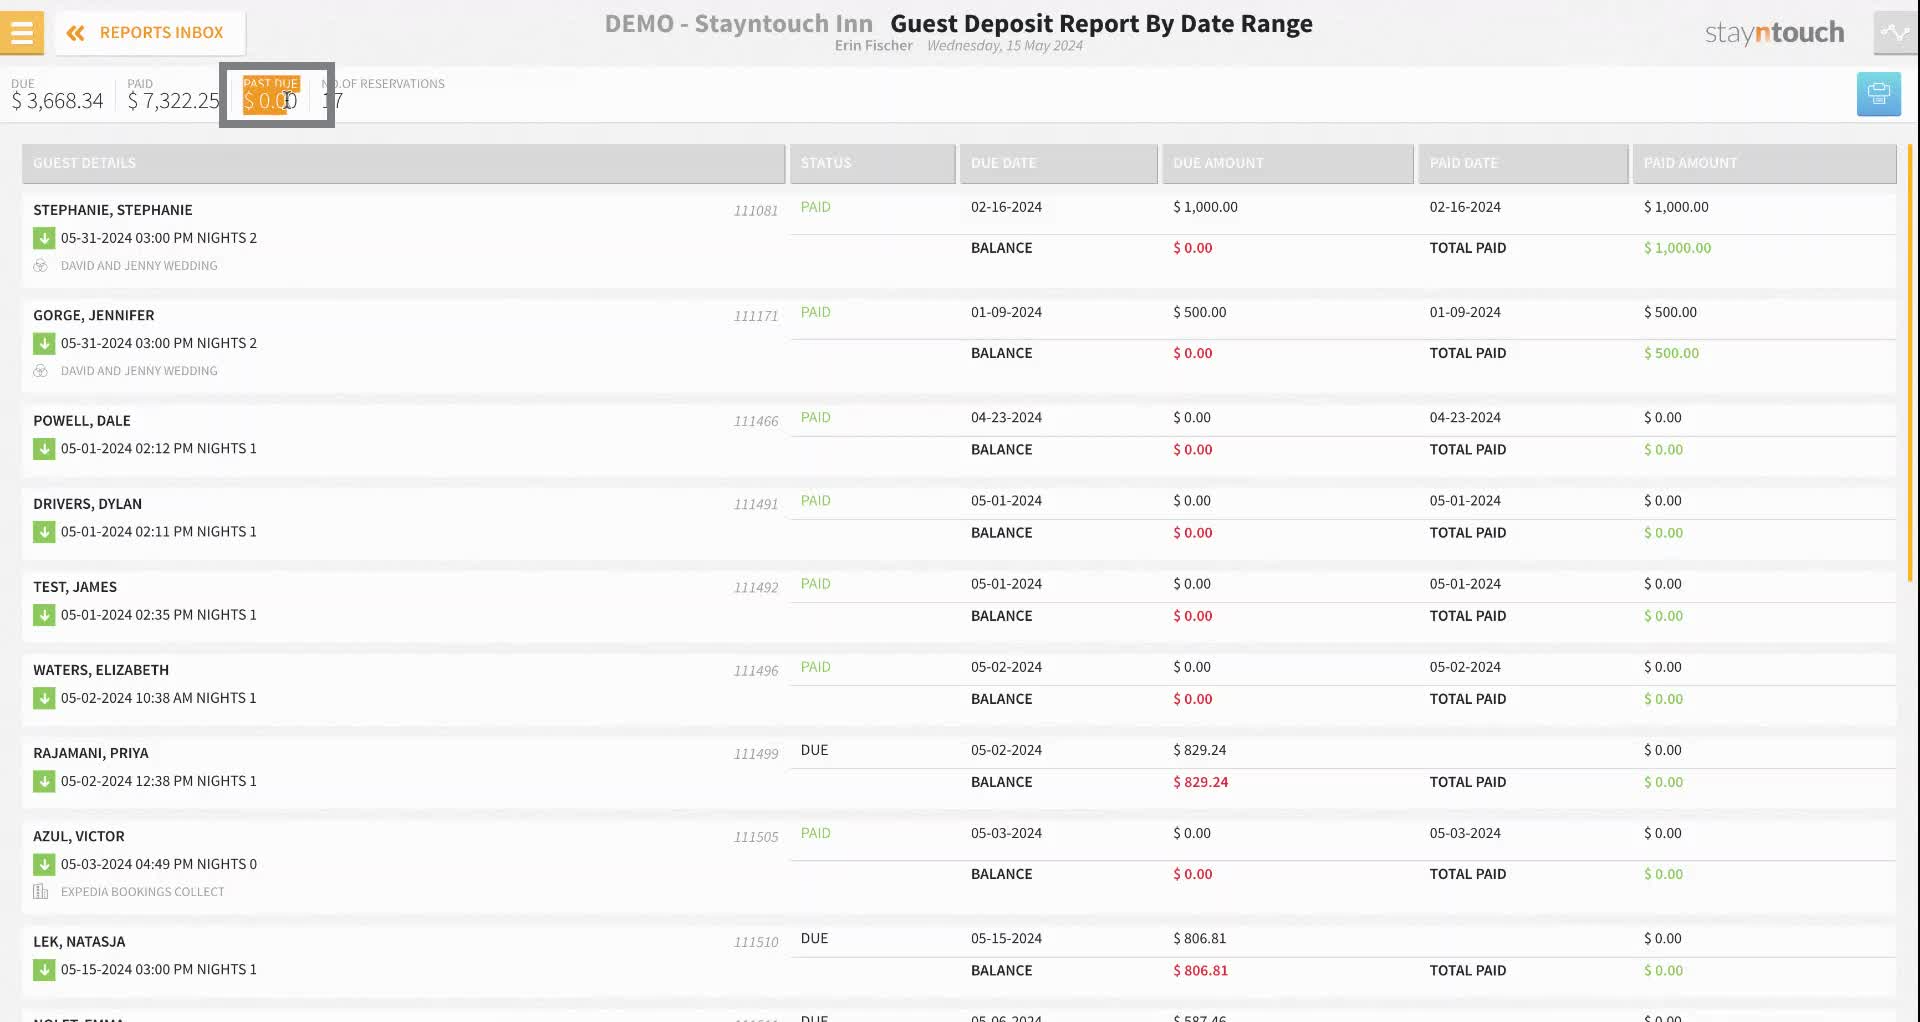
Task: Click the Status column header
Action: pyautogui.click(x=872, y=163)
